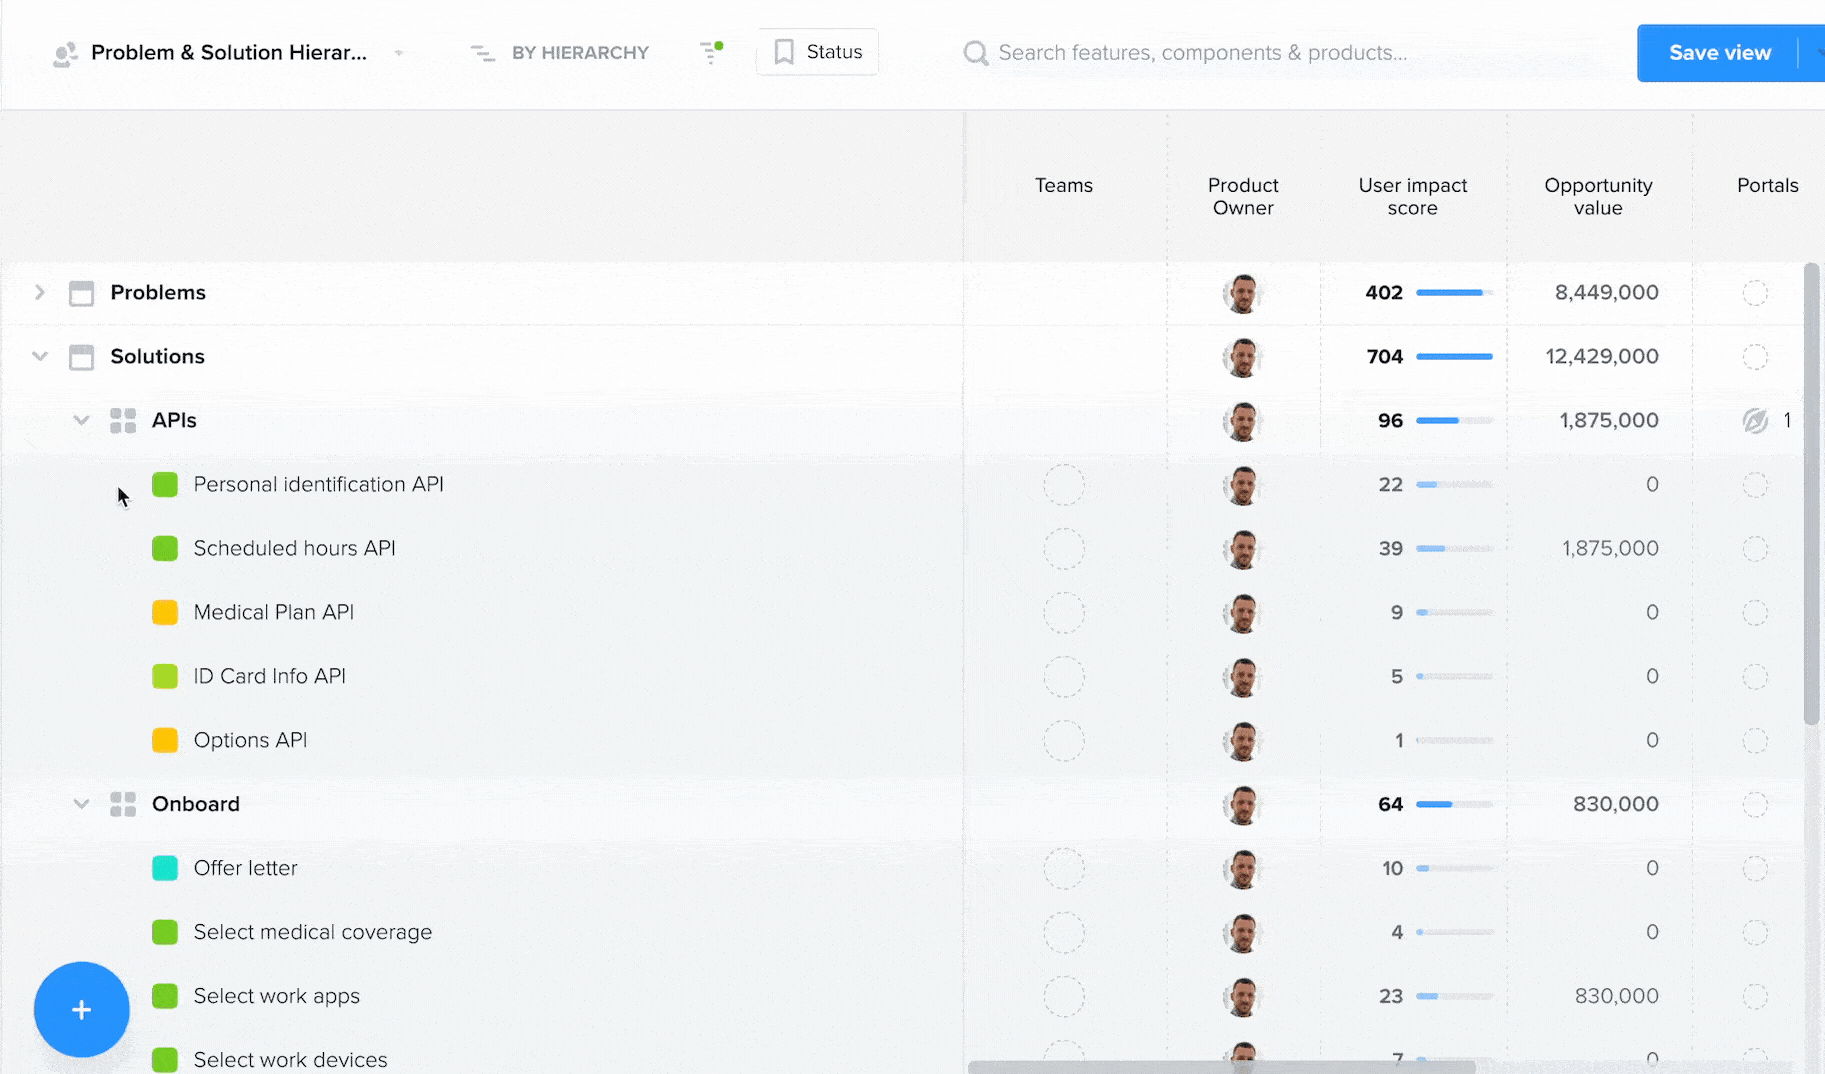Click the Opportunity value column header

pos(1598,196)
